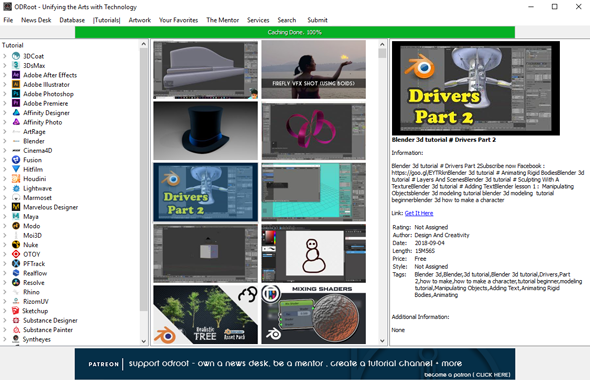This screenshot has width=590, height=380.
Task: Open the News Desk menu
Action: (36, 20)
